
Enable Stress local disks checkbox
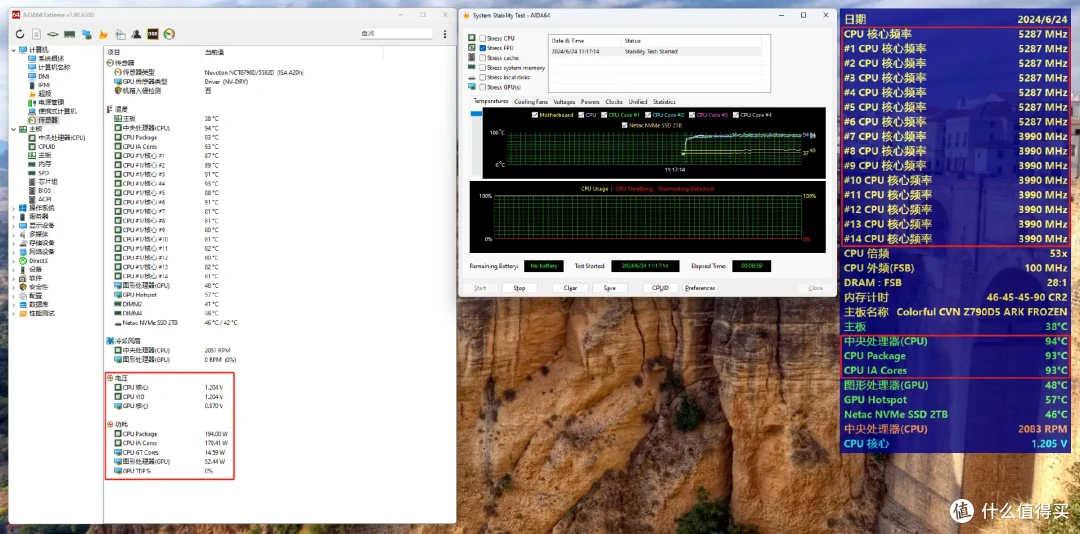tap(483, 77)
